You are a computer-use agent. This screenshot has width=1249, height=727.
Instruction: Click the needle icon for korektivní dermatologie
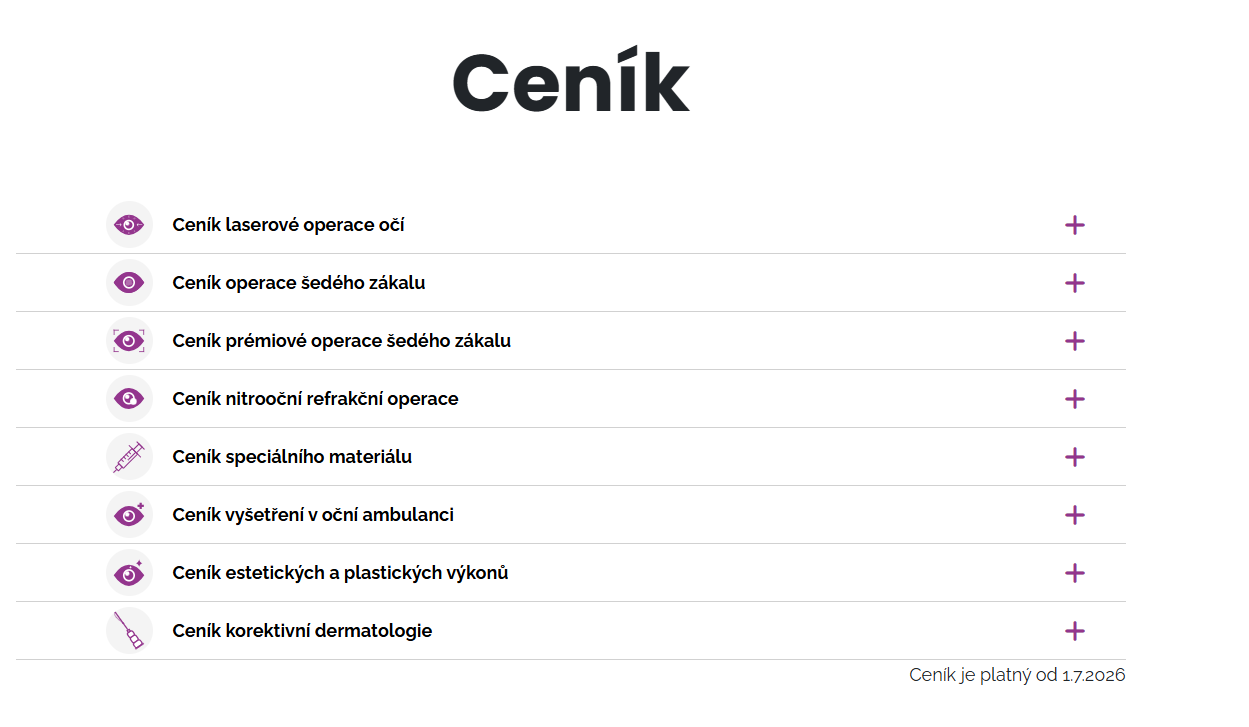[129, 631]
